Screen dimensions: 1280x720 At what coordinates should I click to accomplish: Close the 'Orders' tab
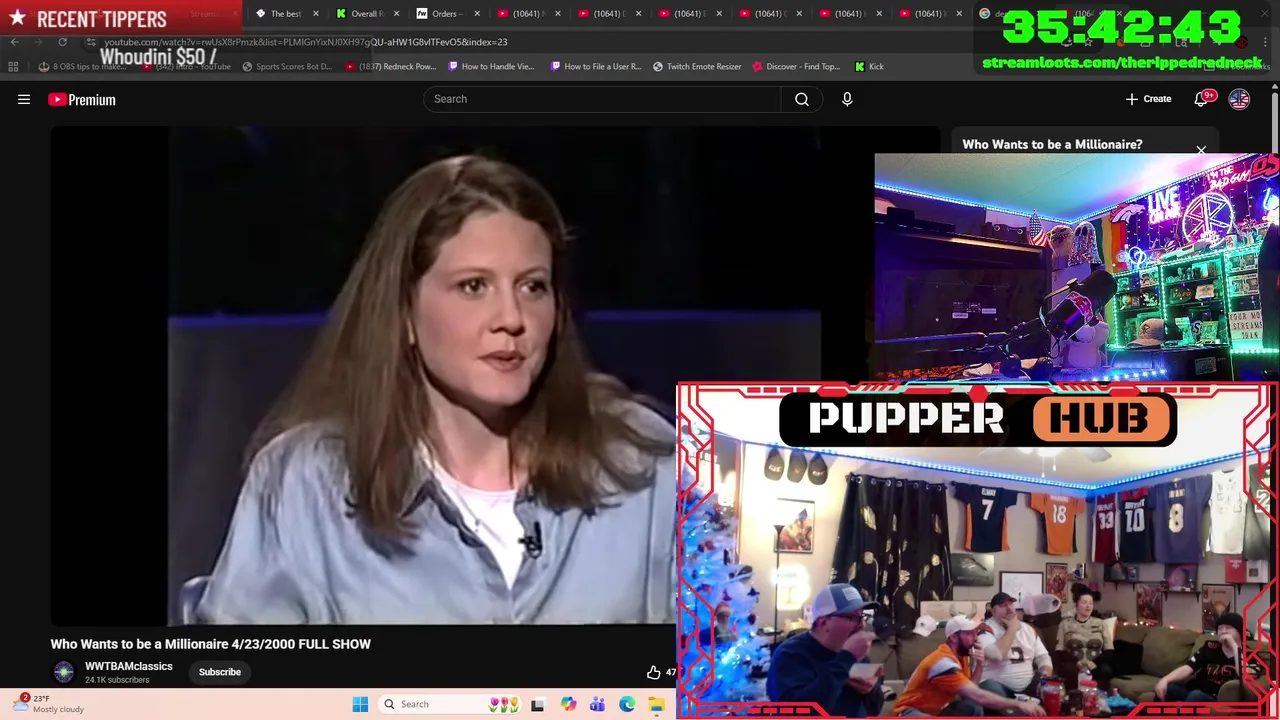pos(477,14)
